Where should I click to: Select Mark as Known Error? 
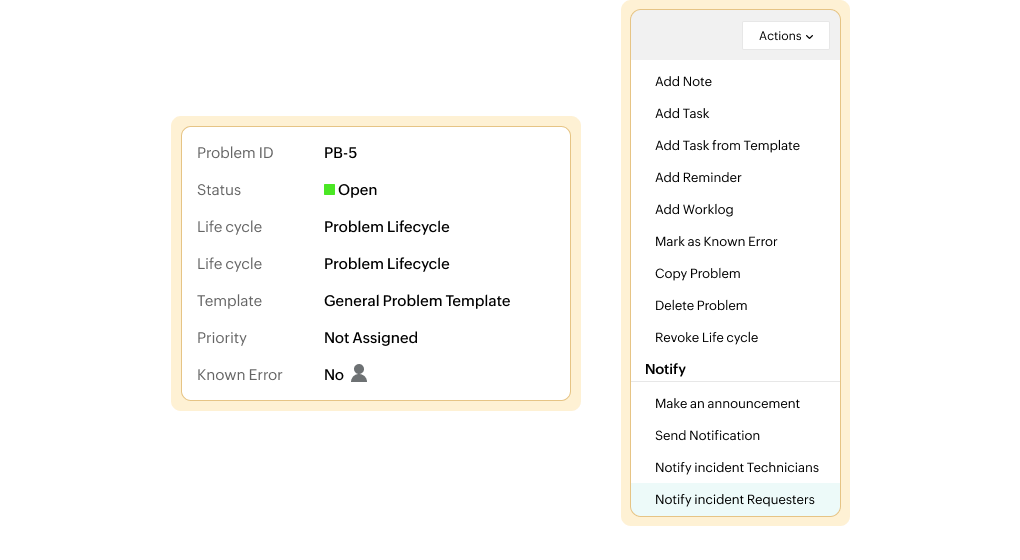click(716, 242)
